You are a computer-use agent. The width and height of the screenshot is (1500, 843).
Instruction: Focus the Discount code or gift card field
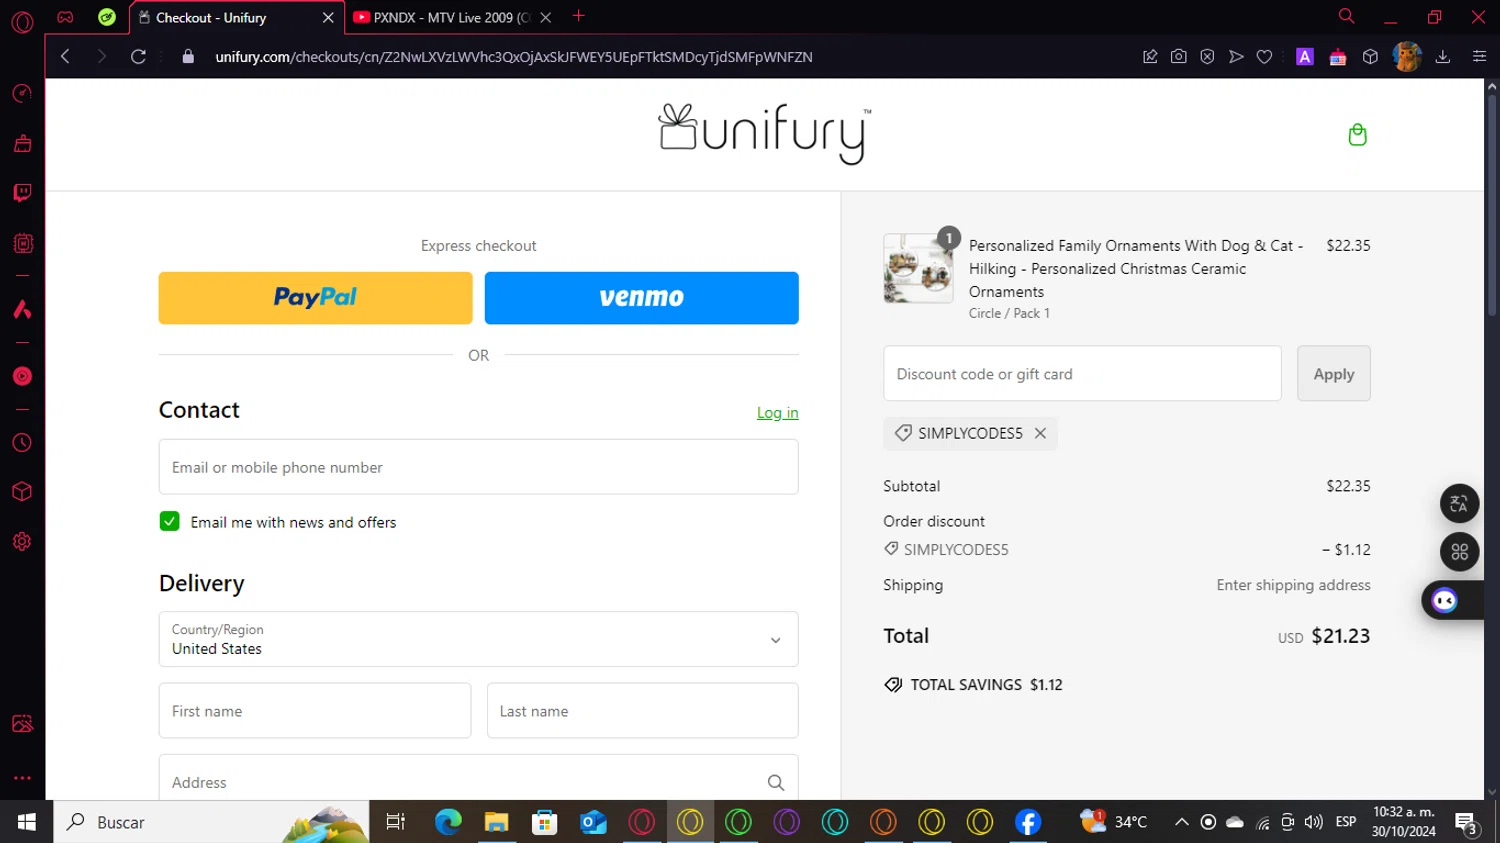pos(1082,374)
